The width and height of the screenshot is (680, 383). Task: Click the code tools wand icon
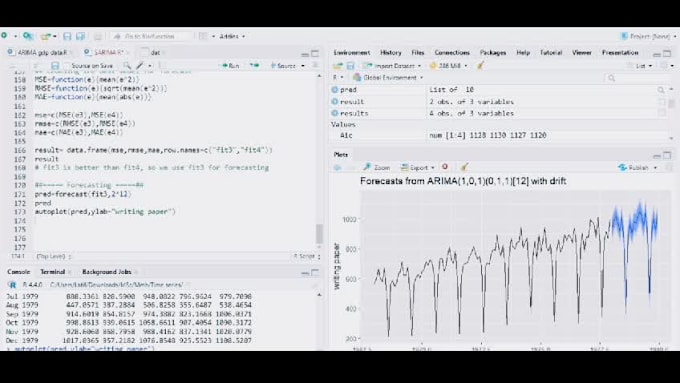point(140,65)
